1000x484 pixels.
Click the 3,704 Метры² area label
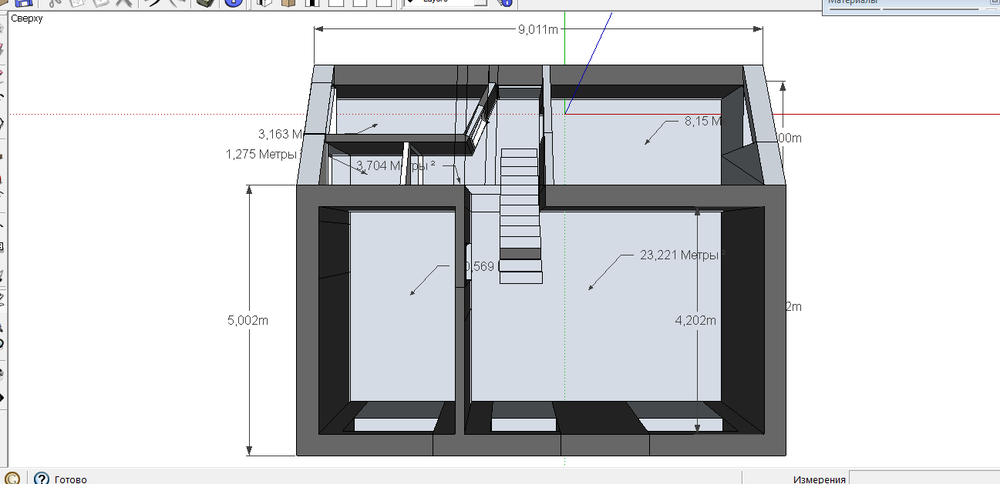[x=394, y=166]
